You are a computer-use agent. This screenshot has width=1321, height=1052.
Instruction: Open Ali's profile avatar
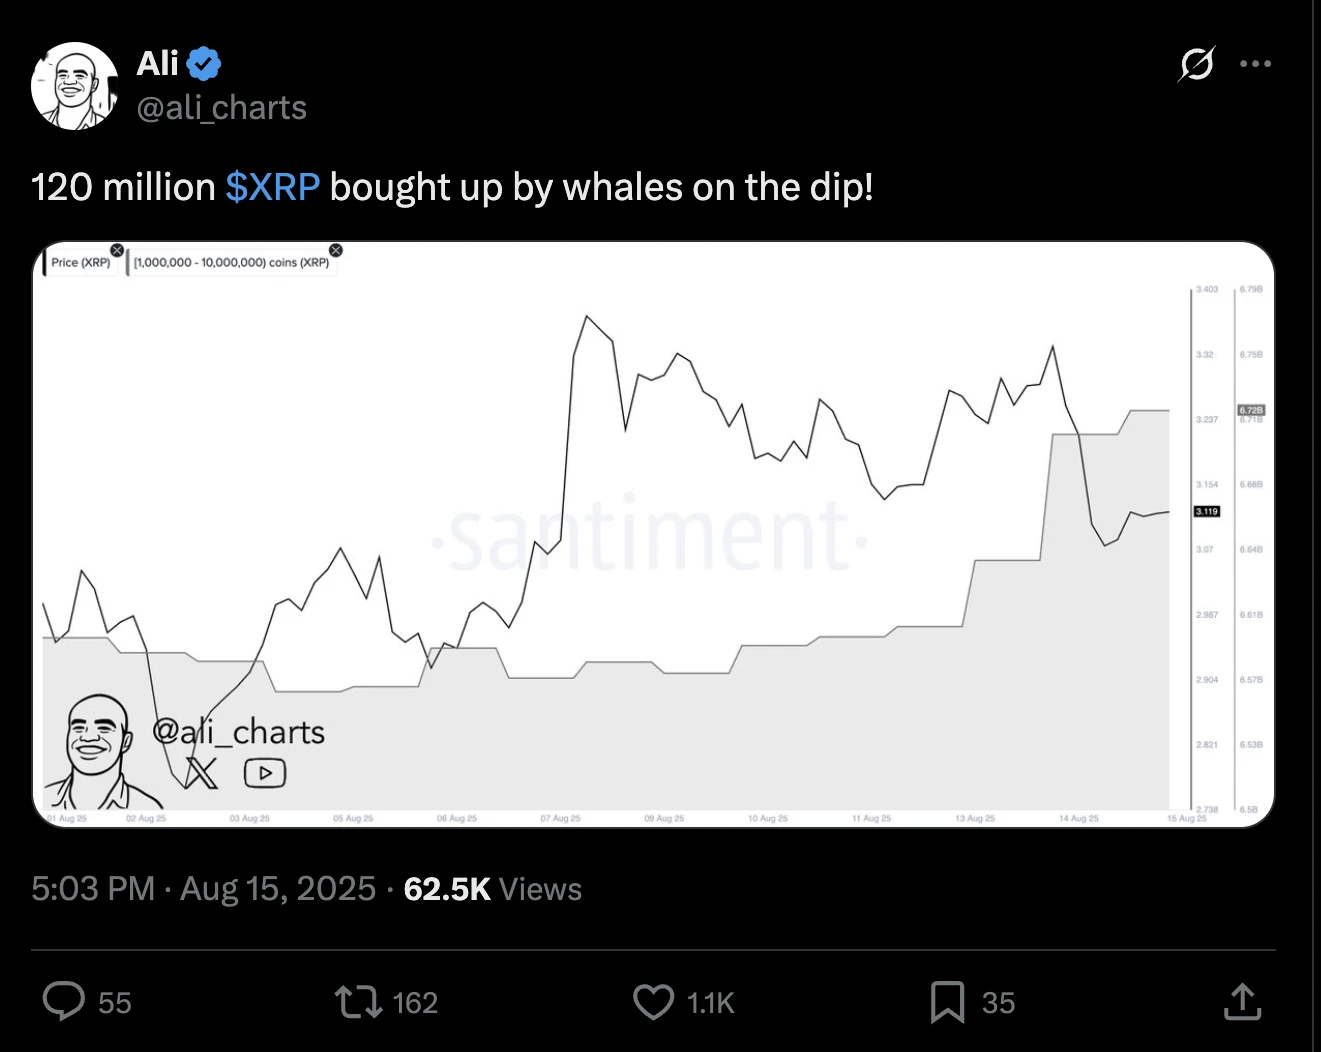click(x=75, y=86)
